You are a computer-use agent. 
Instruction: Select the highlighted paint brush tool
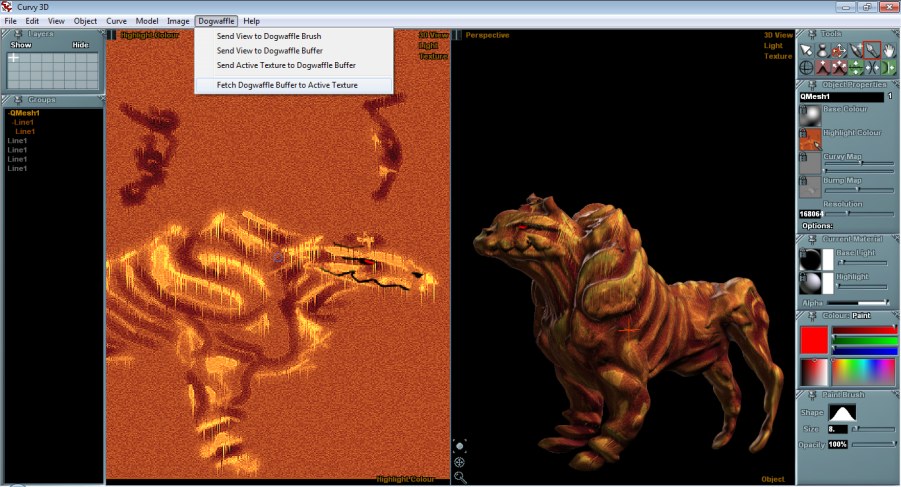[x=872, y=49]
